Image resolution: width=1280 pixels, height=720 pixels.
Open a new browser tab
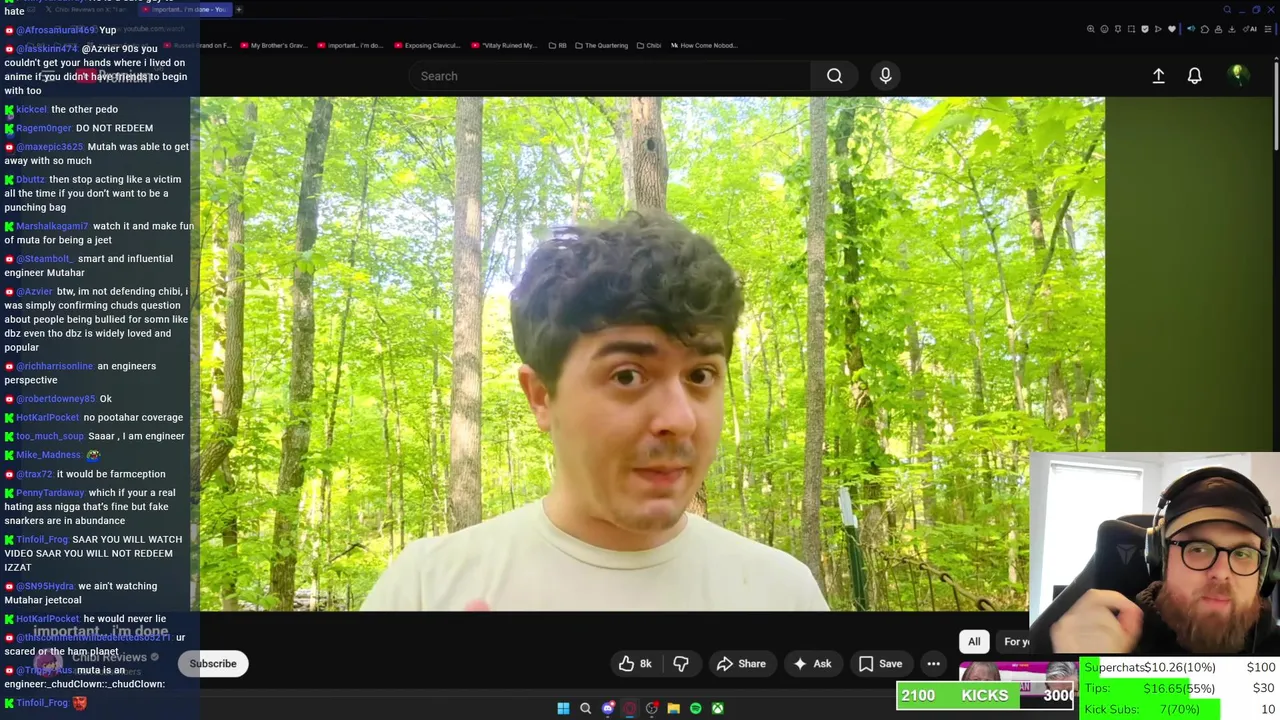[239, 9]
